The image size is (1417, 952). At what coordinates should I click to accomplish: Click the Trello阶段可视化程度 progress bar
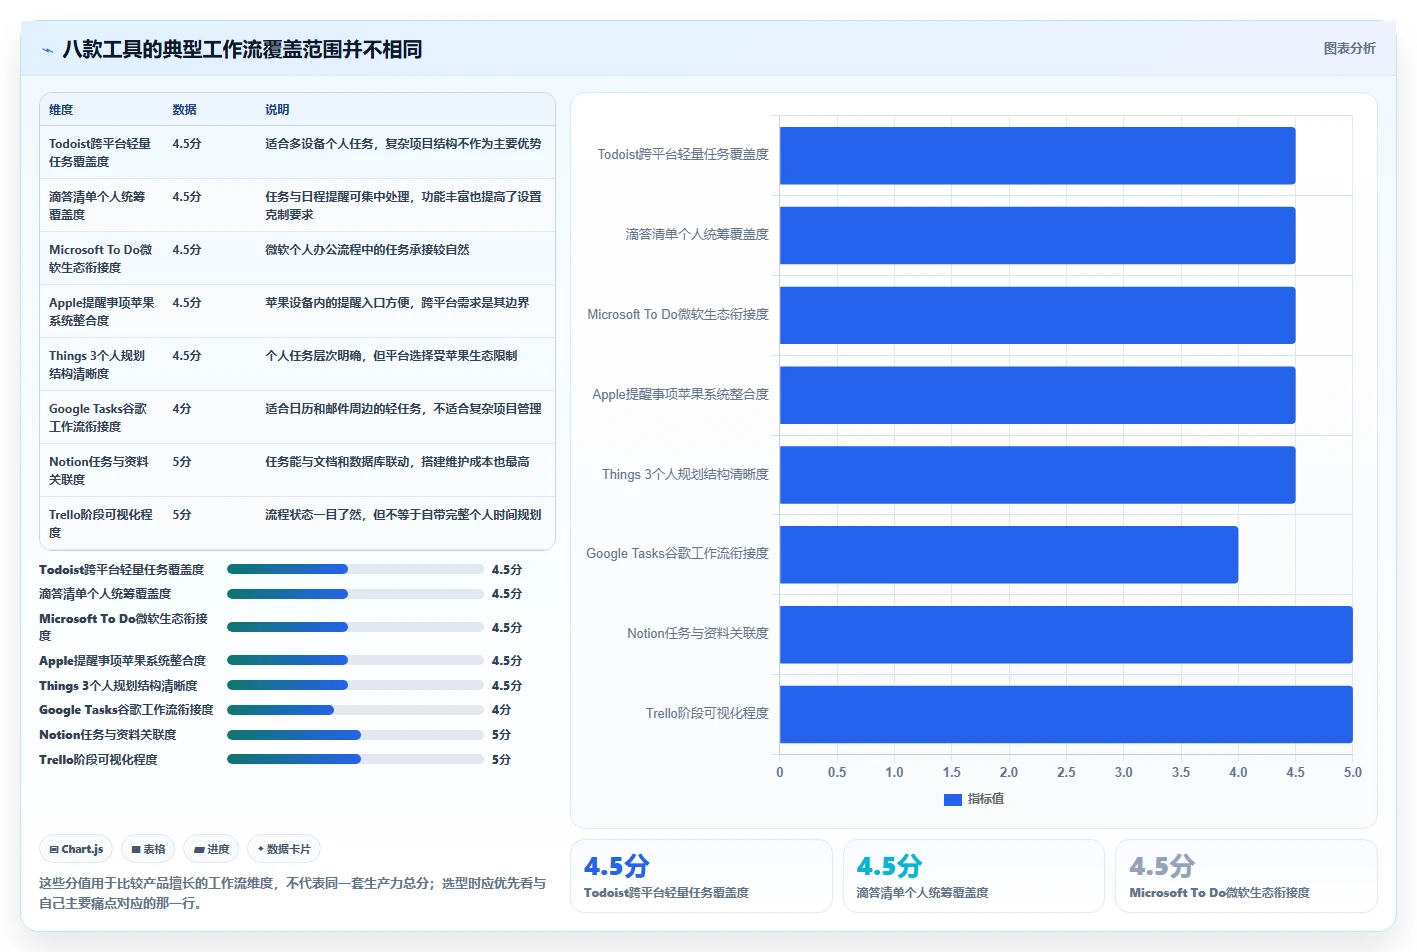(355, 759)
